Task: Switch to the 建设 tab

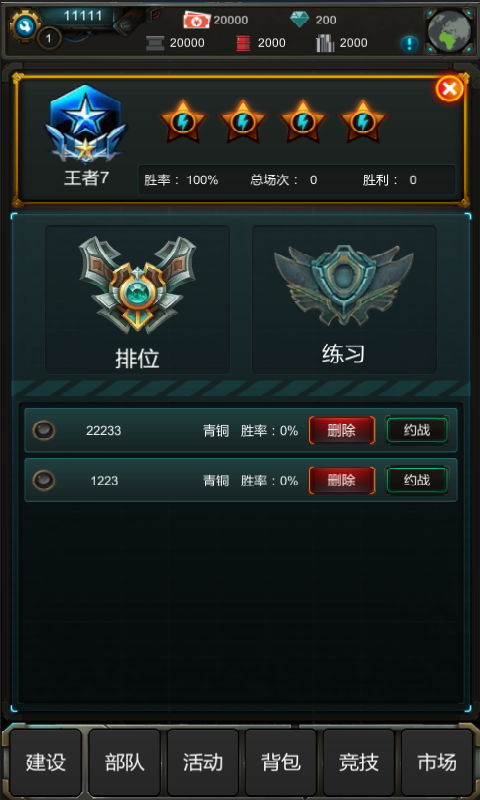Action: (46, 762)
